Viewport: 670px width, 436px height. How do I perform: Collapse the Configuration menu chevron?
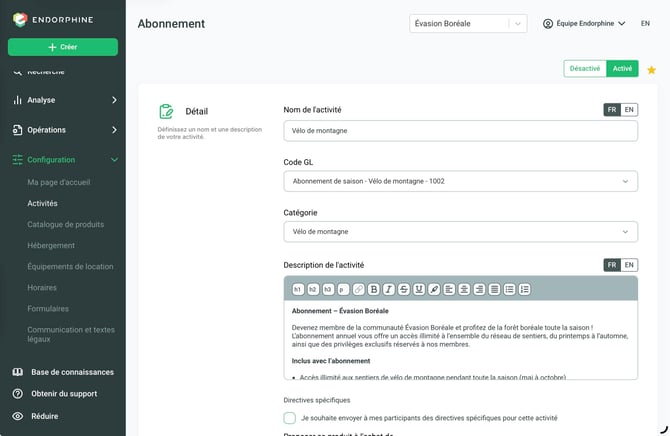pyautogui.click(x=114, y=160)
